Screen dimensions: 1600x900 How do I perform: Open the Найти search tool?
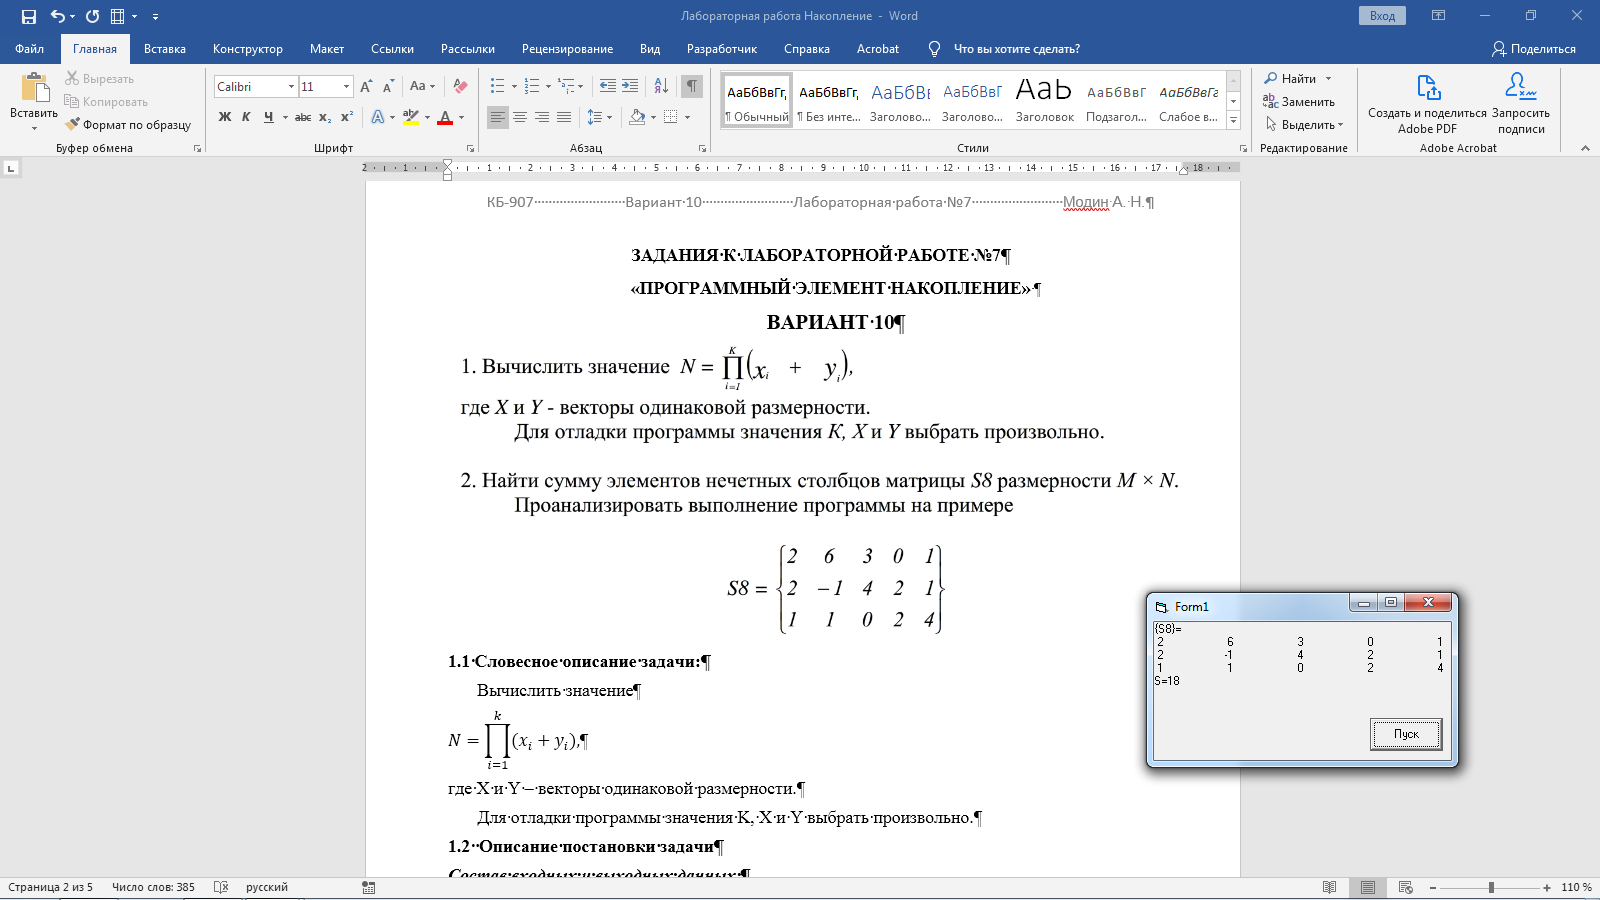tap(1290, 78)
